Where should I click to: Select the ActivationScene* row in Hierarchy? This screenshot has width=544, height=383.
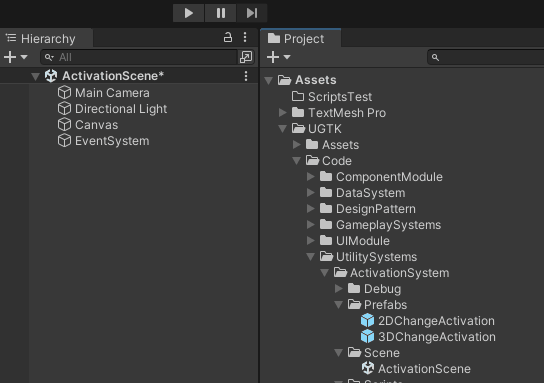(129, 76)
